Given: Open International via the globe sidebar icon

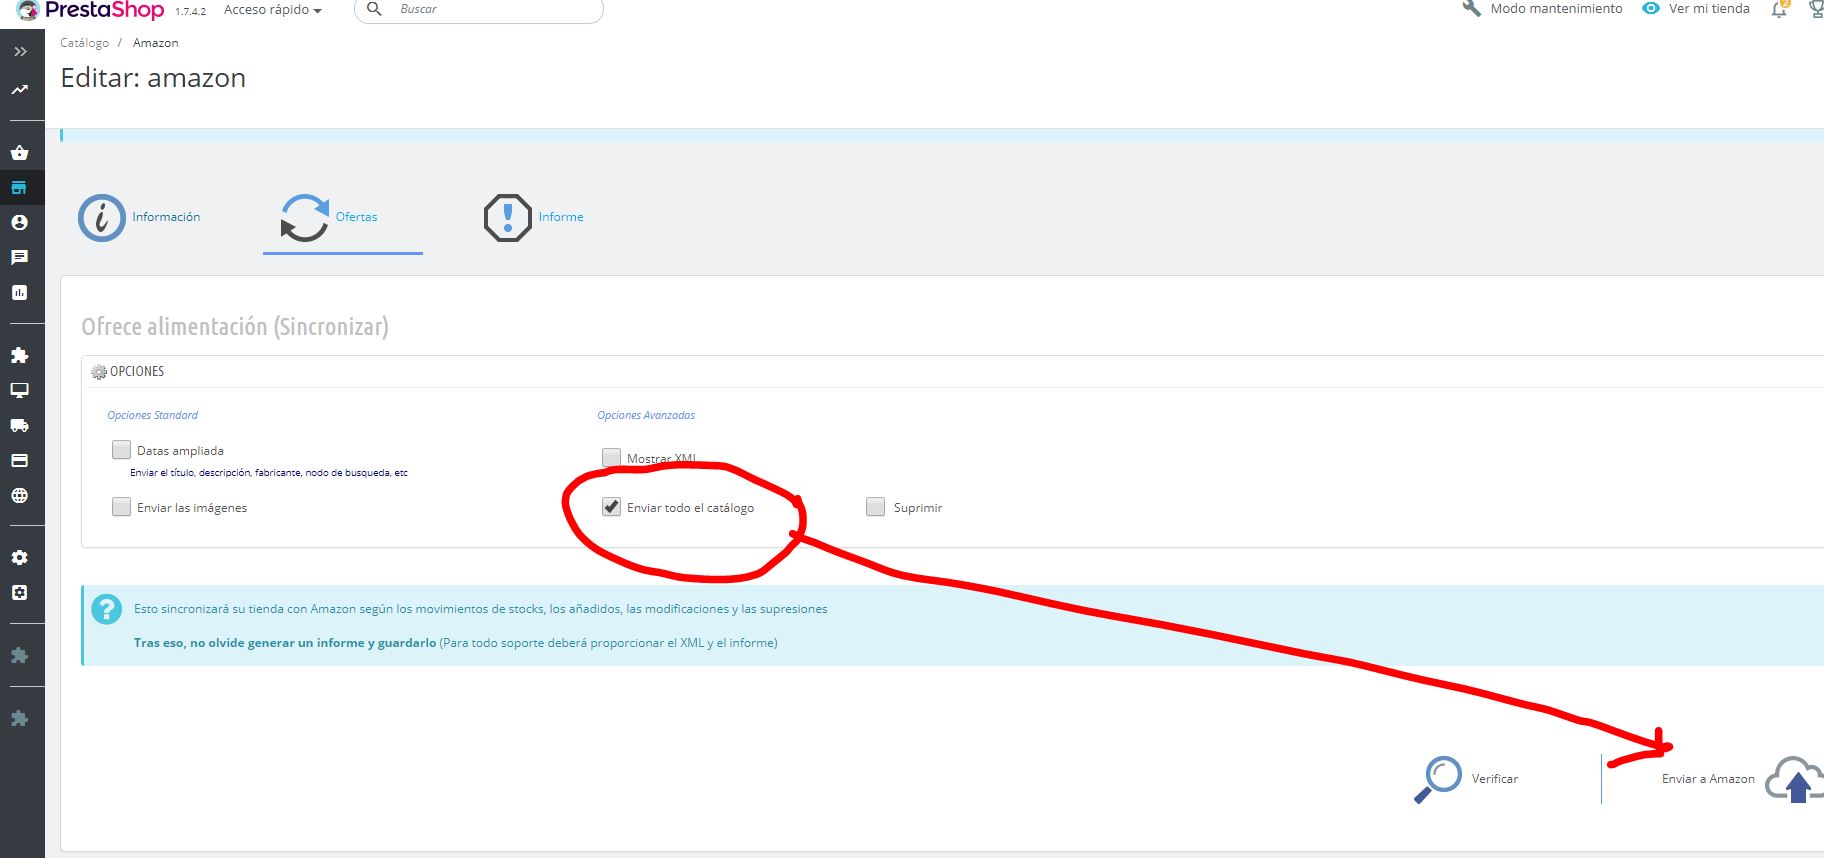Looking at the screenshot, I should (x=19, y=495).
